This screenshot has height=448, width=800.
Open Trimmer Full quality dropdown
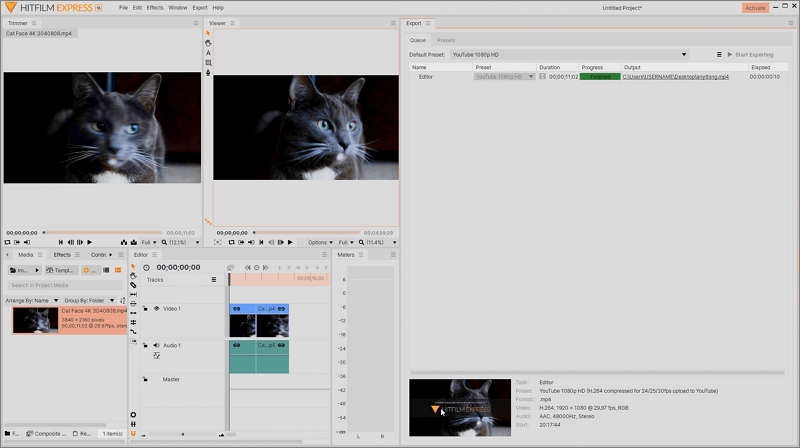pyautogui.click(x=149, y=242)
